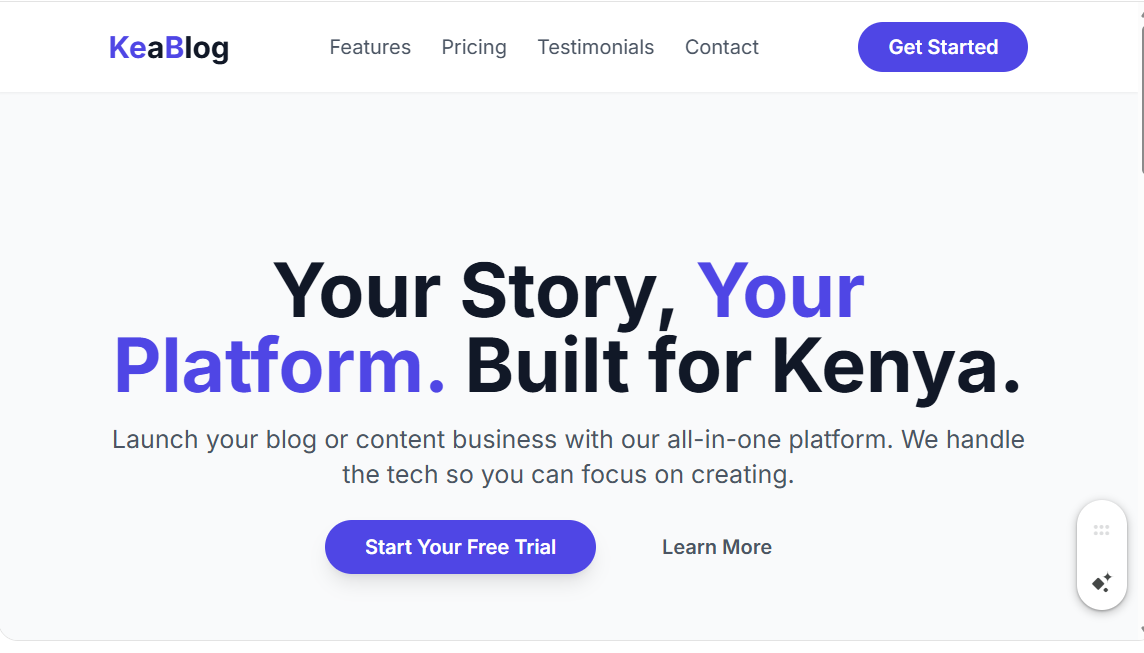
Task: Click the "Built for Kenya." headline text
Action: click(x=743, y=368)
